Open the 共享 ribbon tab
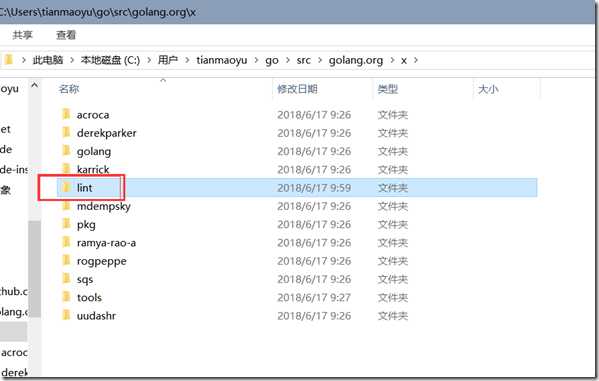 tap(23, 35)
